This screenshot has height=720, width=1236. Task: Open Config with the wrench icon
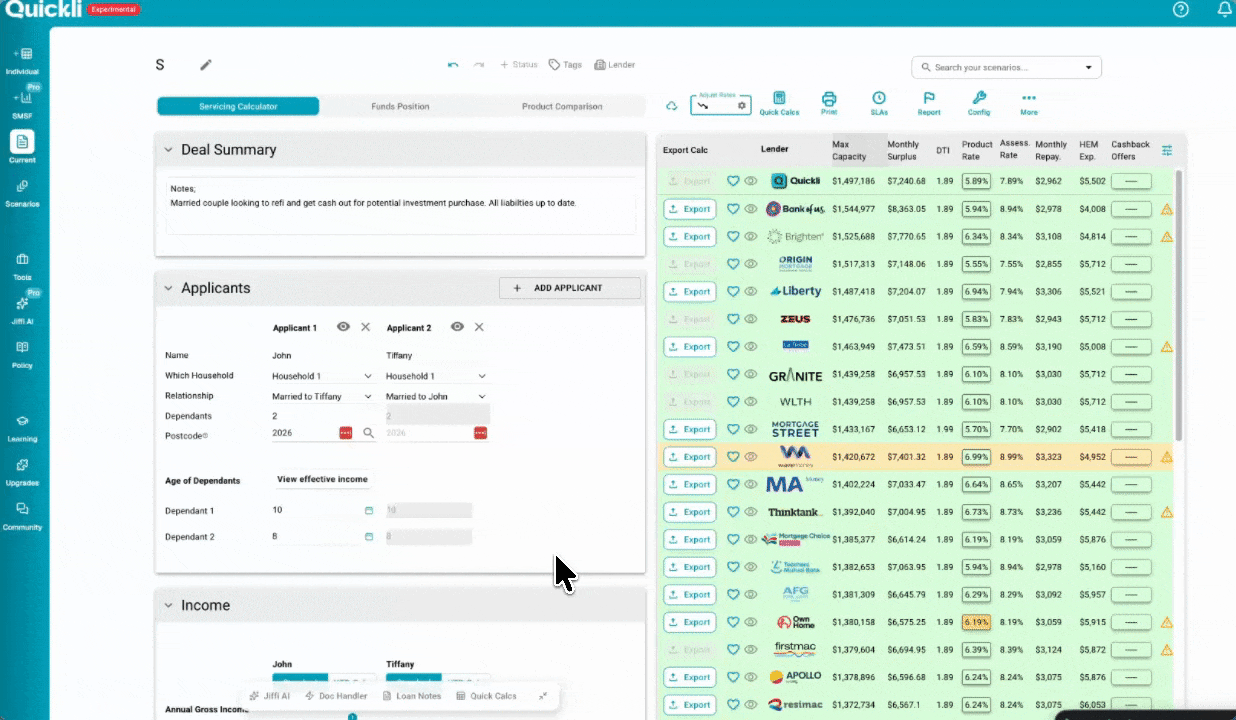tap(979, 99)
